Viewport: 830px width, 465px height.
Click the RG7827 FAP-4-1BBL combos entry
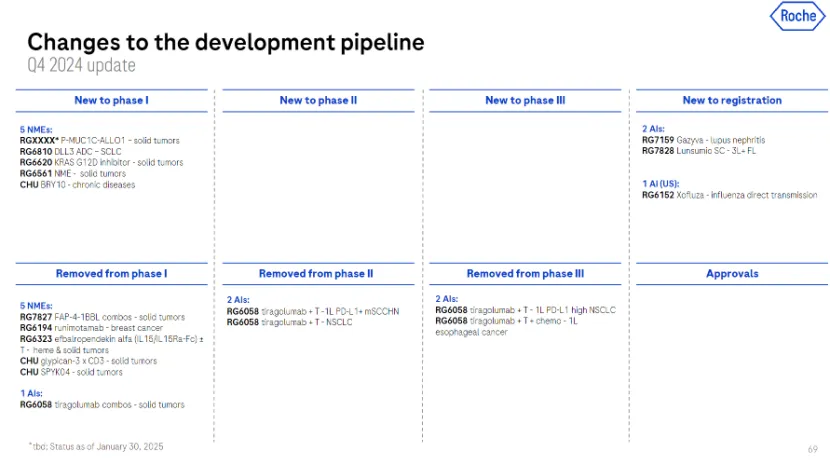click(x=102, y=317)
